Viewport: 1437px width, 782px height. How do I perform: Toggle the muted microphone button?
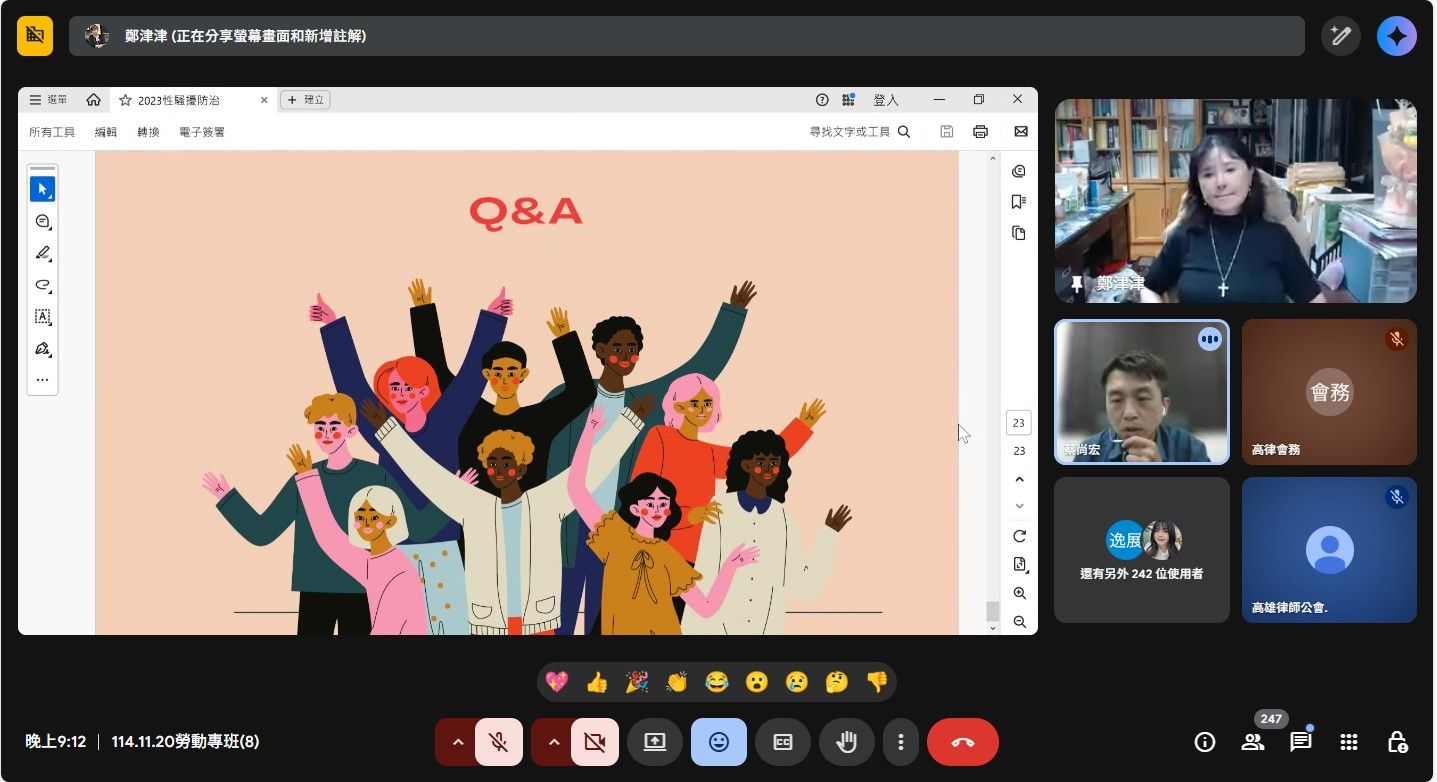click(498, 742)
